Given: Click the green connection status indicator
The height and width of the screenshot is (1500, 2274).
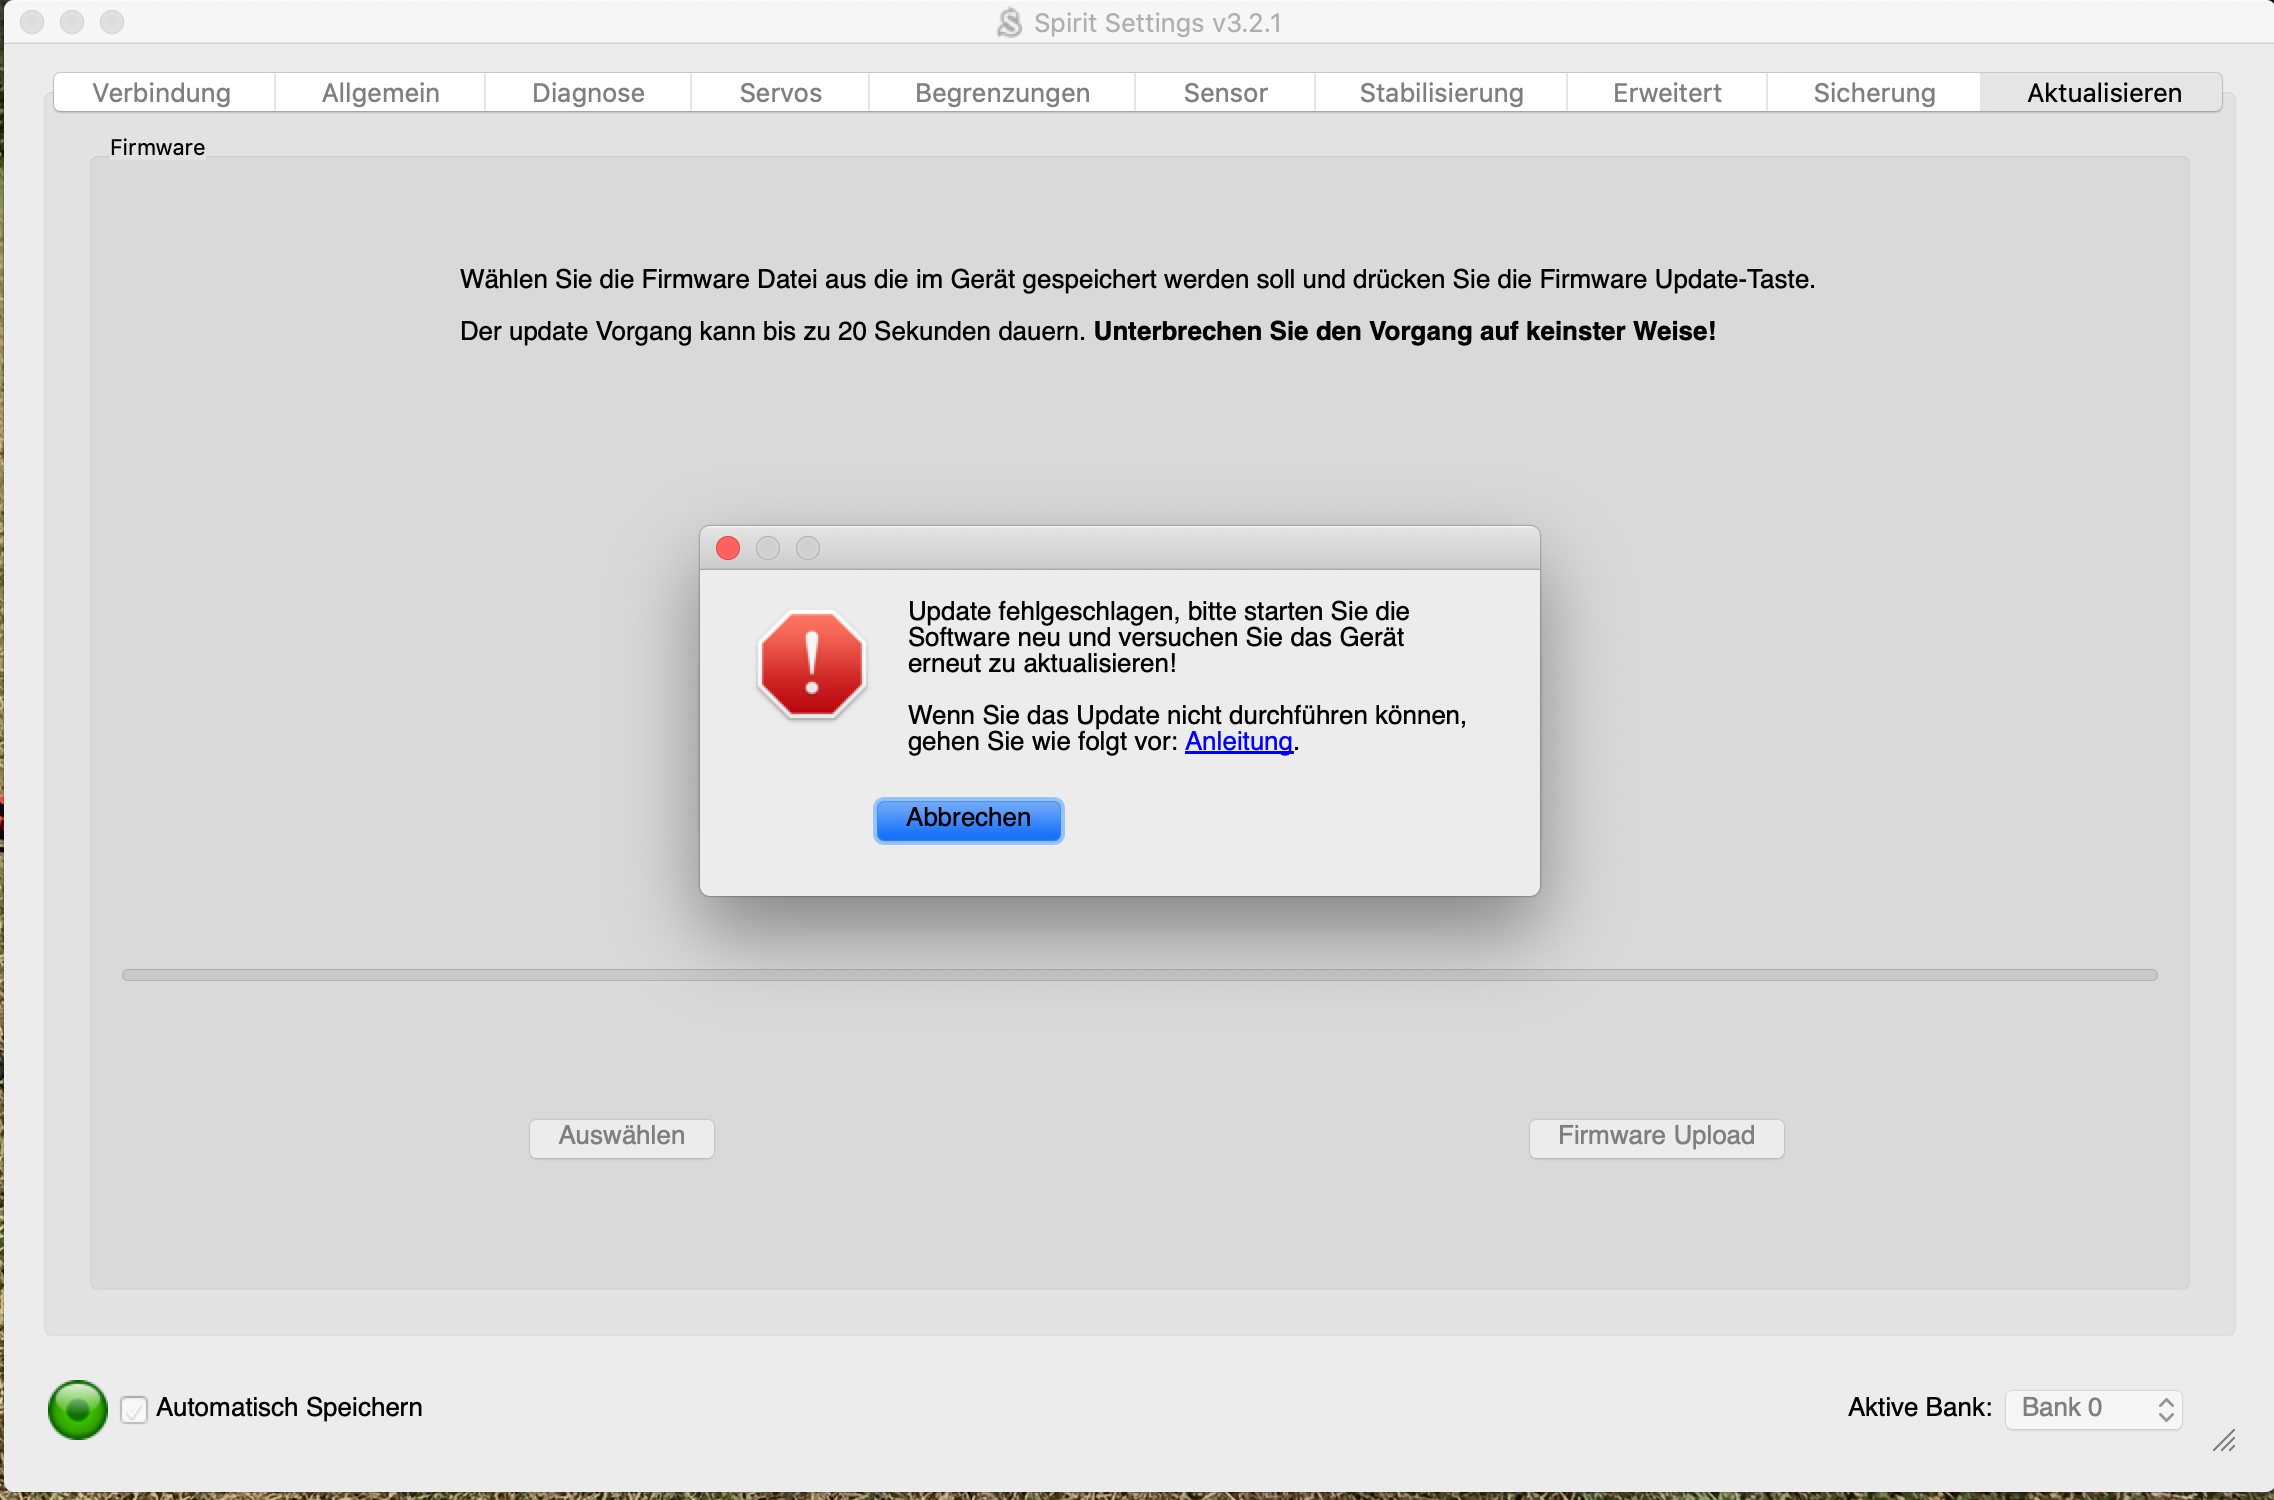Looking at the screenshot, I should tap(77, 1409).
